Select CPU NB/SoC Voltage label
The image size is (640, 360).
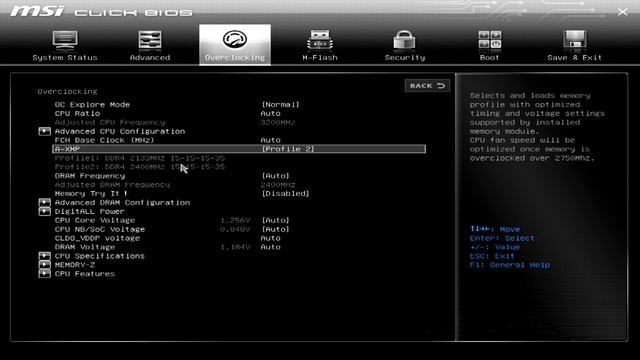[x=100, y=229]
